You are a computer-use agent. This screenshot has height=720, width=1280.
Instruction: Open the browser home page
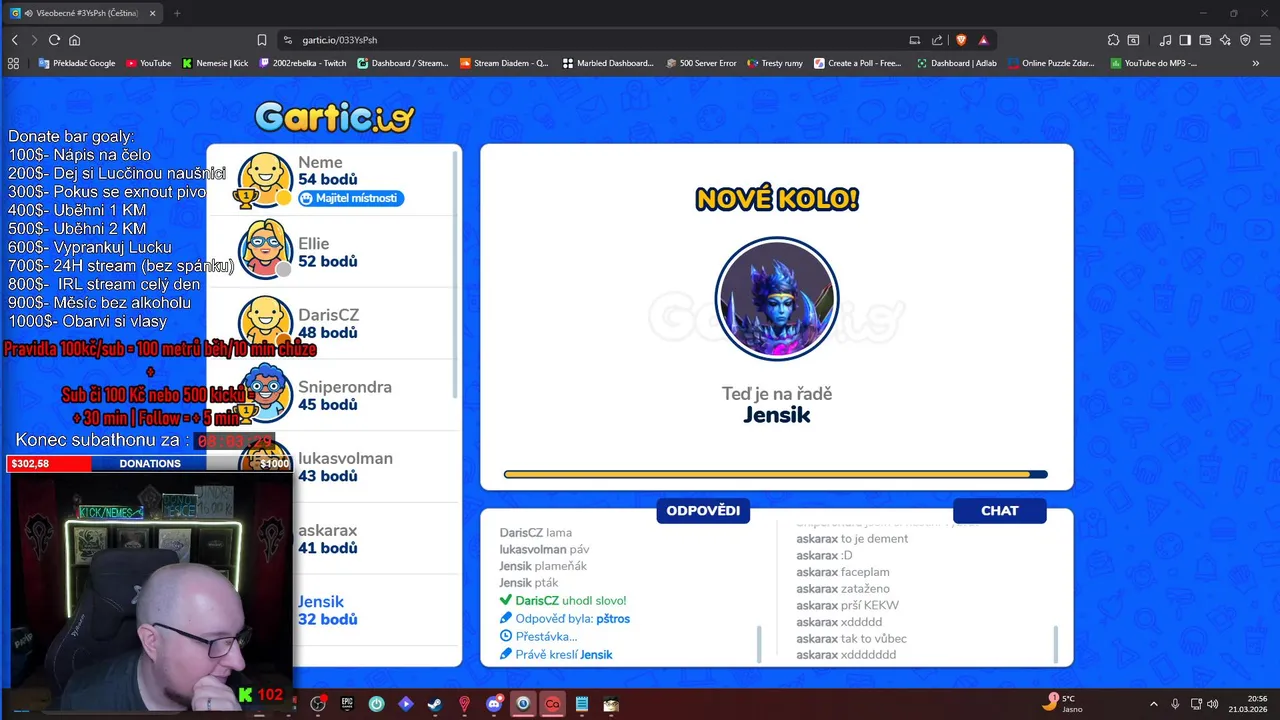(74, 40)
